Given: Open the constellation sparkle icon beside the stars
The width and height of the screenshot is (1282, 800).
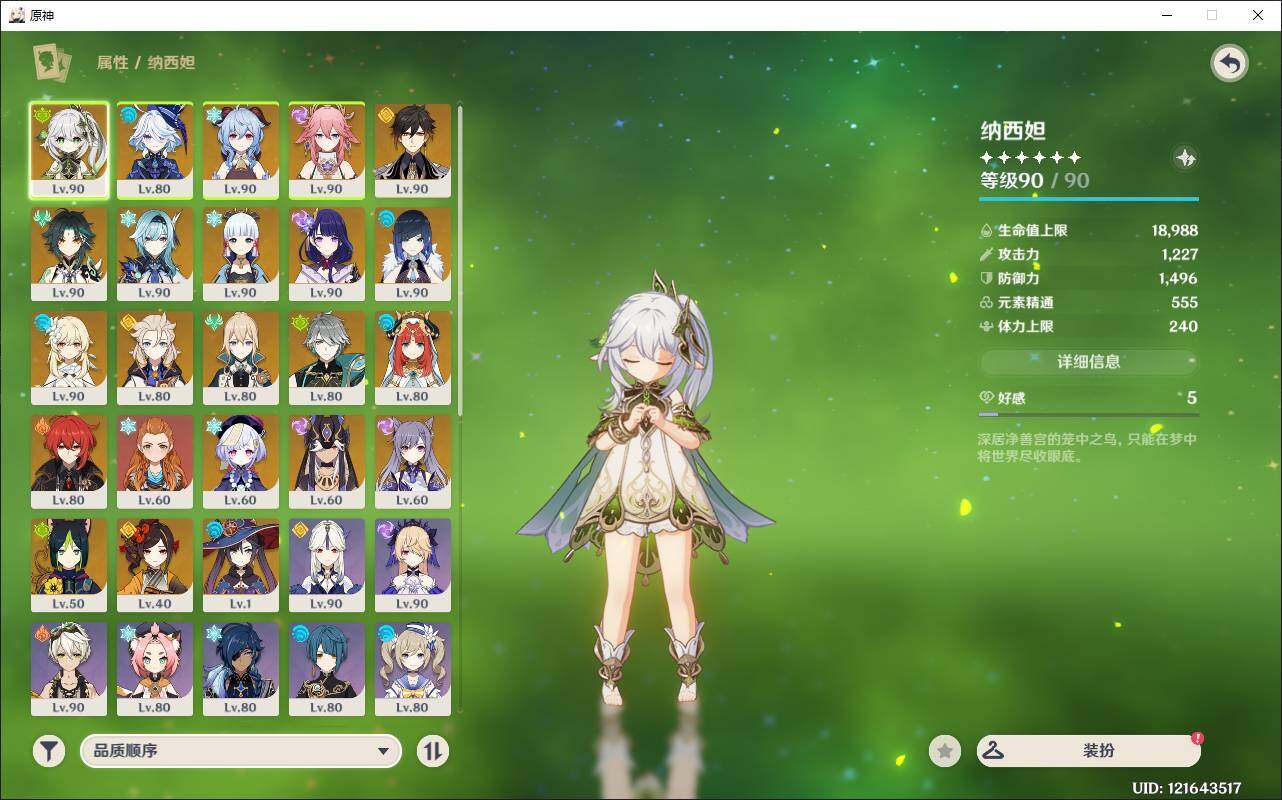Looking at the screenshot, I should click(x=1185, y=158).
